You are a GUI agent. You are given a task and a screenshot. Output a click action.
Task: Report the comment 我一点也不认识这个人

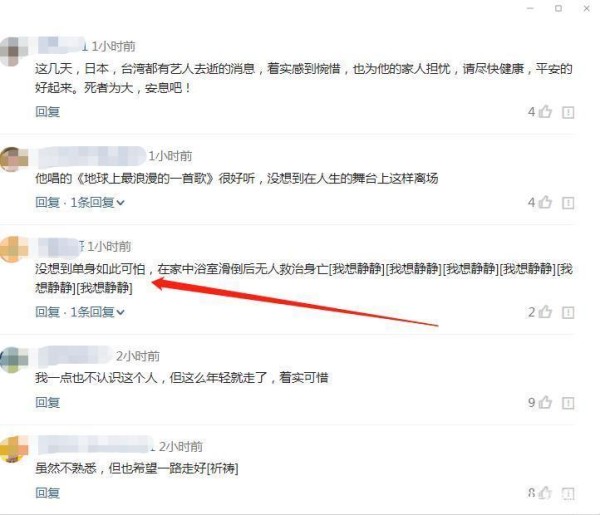point(568,403)
